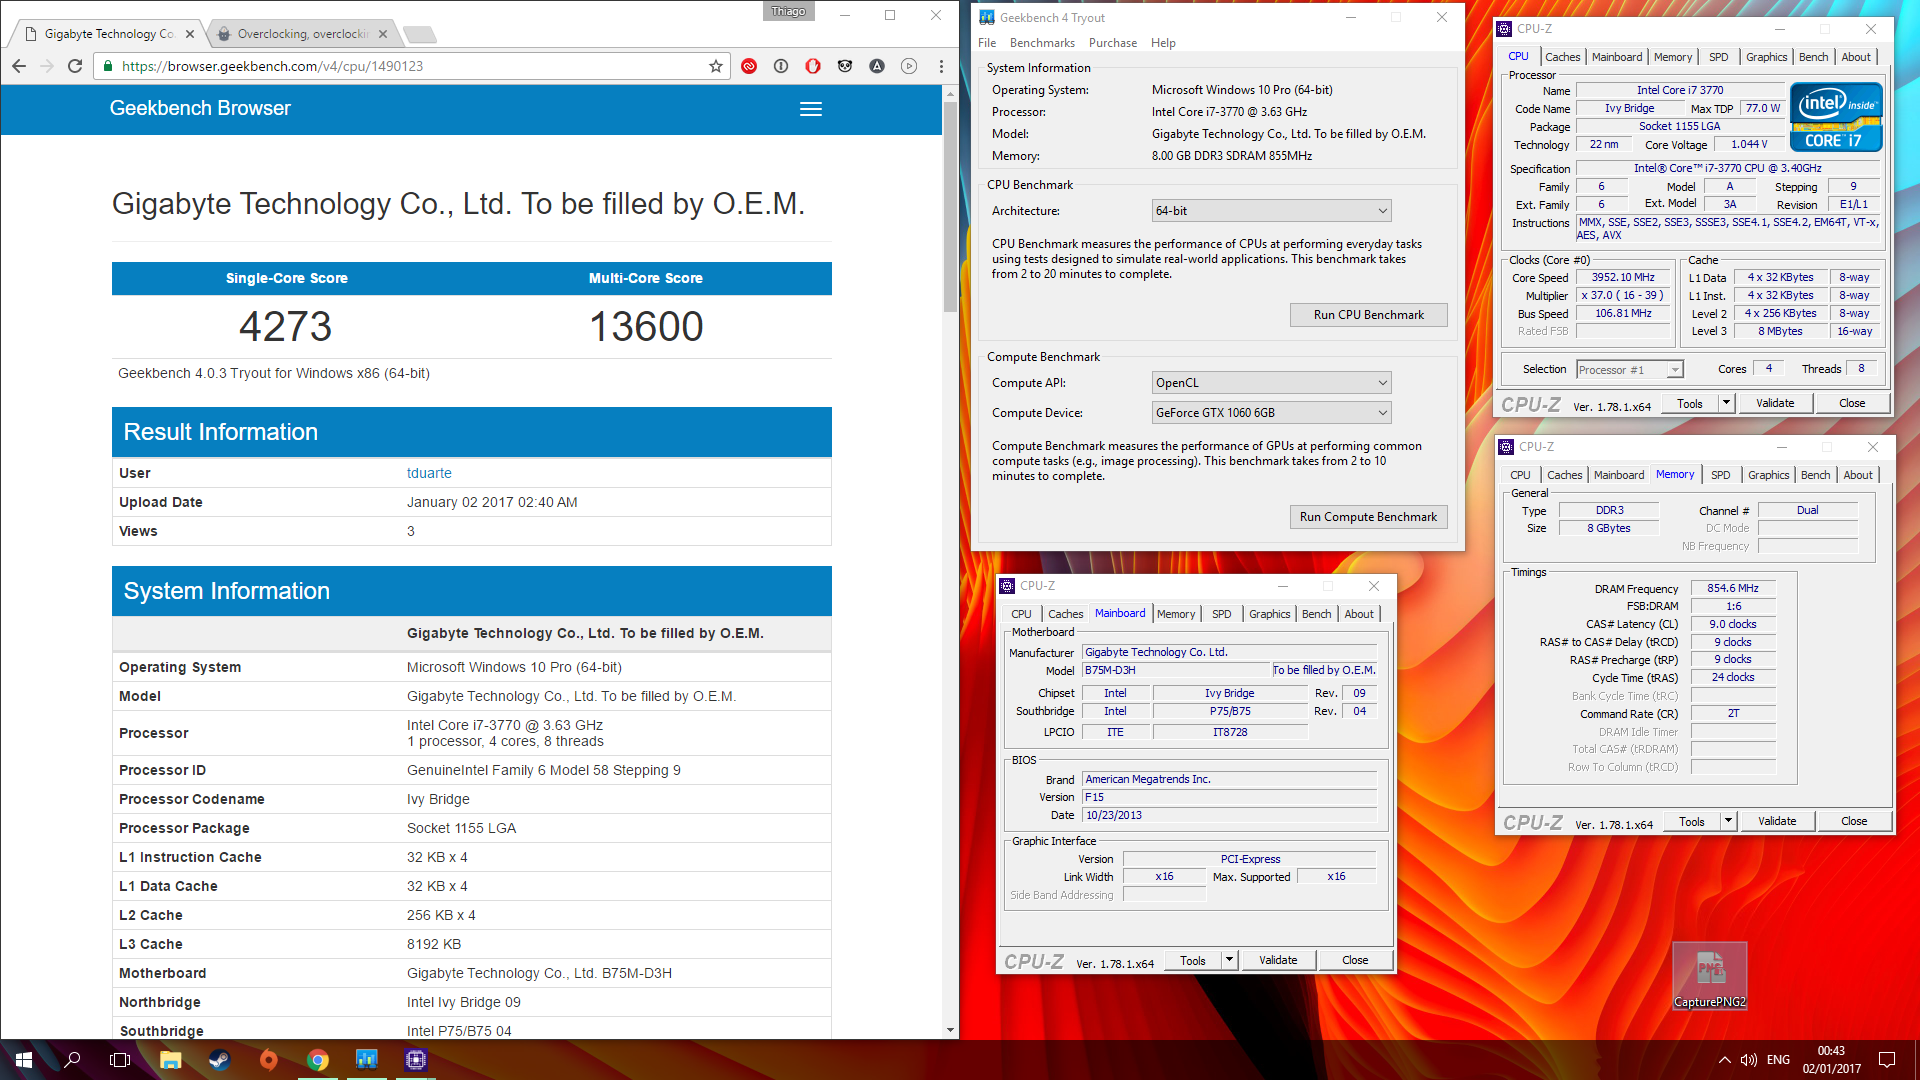The width and height of the screenshot is (1920, 1080).
Task: Click Tools button in Mainboard CPU-Z window
Action: (1192, 960)
